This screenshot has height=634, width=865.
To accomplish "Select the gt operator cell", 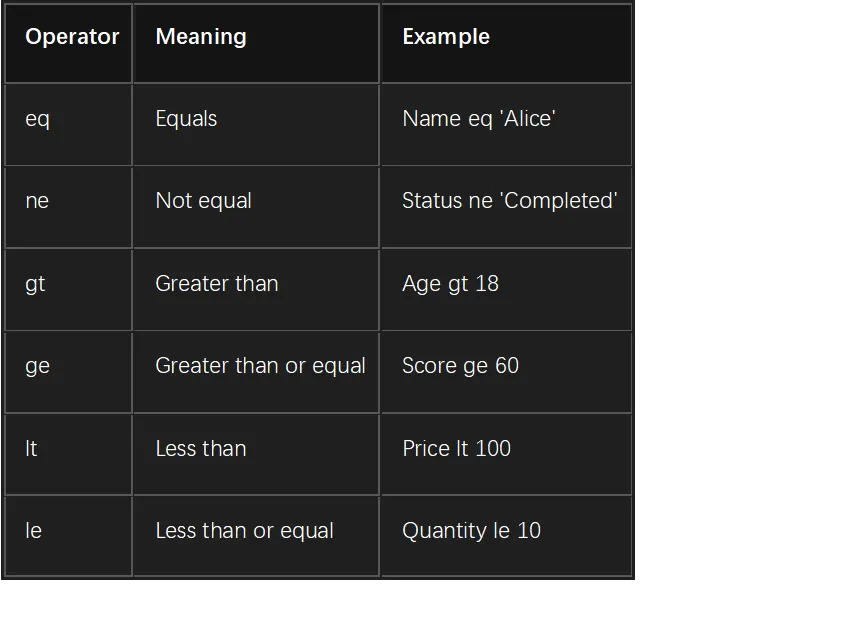I will pos(68,290).
